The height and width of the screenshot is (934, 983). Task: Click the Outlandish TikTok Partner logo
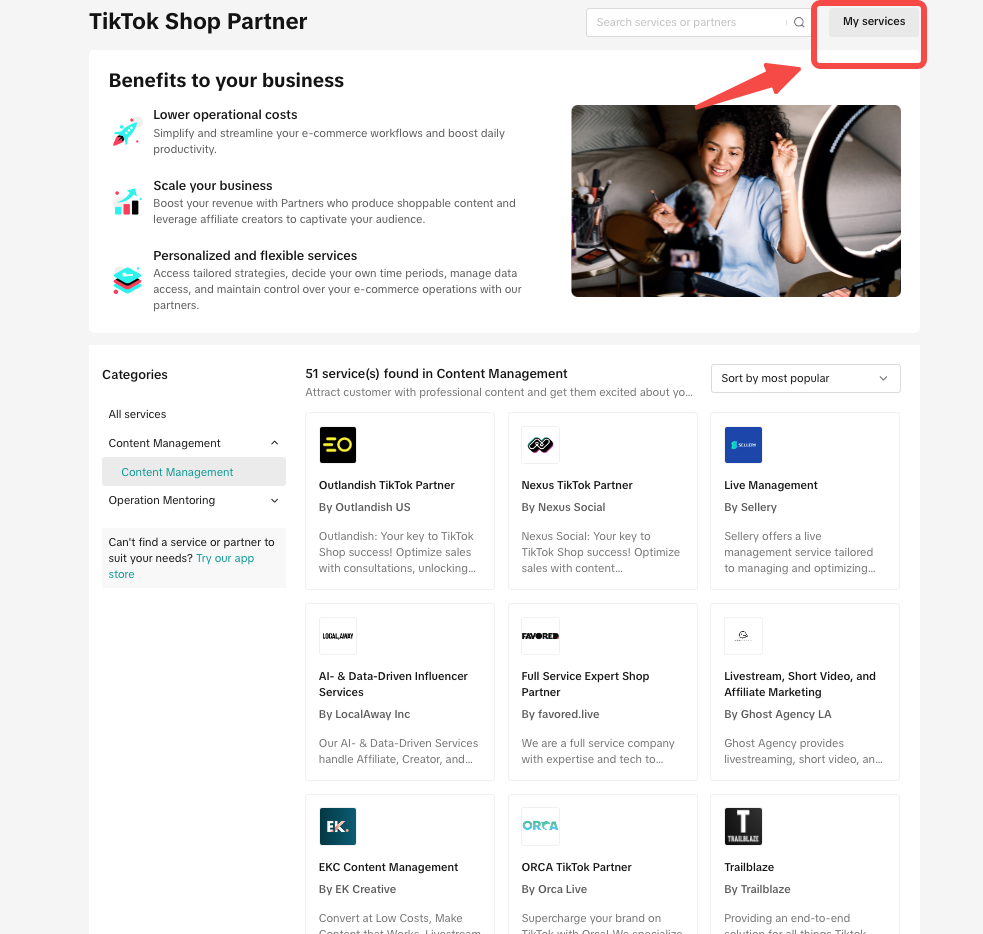338,445
